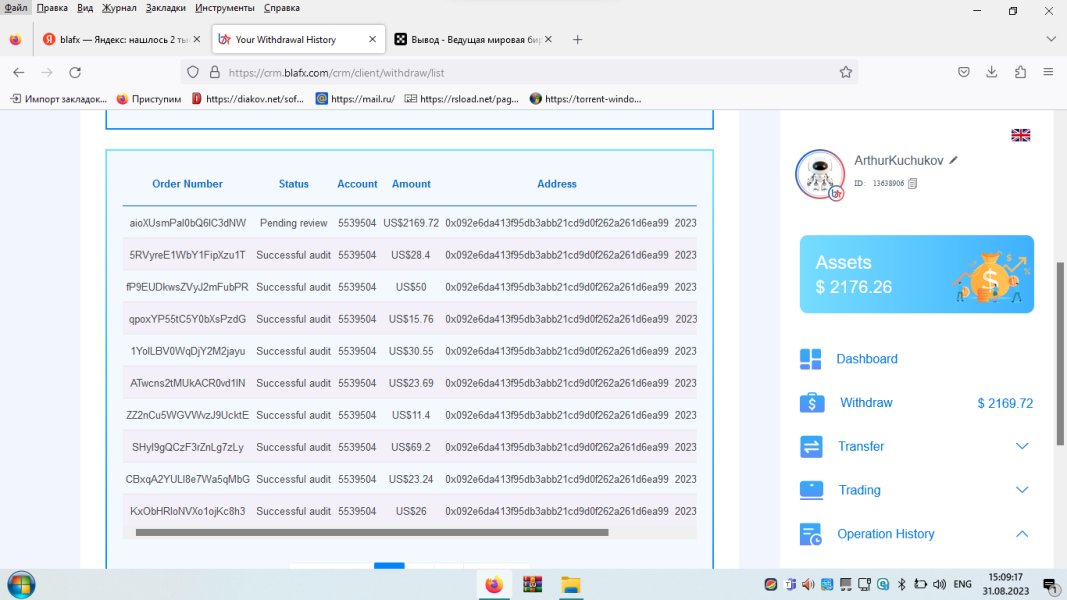
Task: Expand the Trading menu section
Action: tap(1021, 490)
